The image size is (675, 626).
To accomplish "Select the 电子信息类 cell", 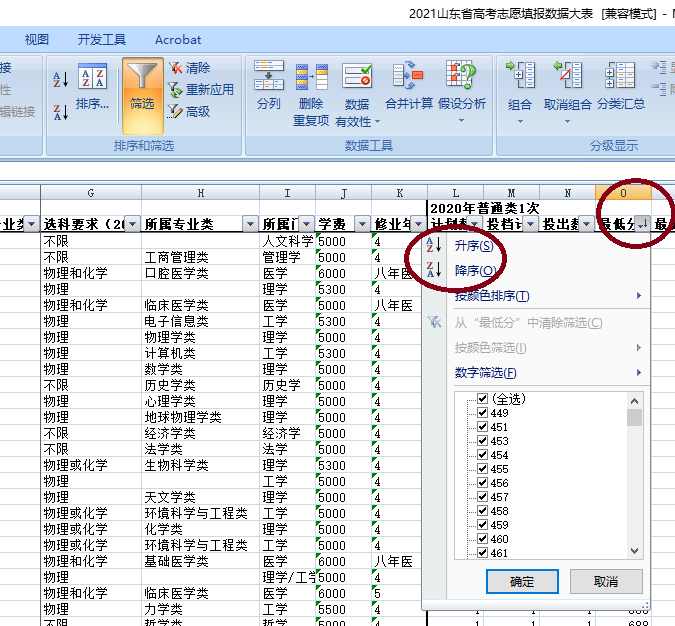I will (201, 321).
